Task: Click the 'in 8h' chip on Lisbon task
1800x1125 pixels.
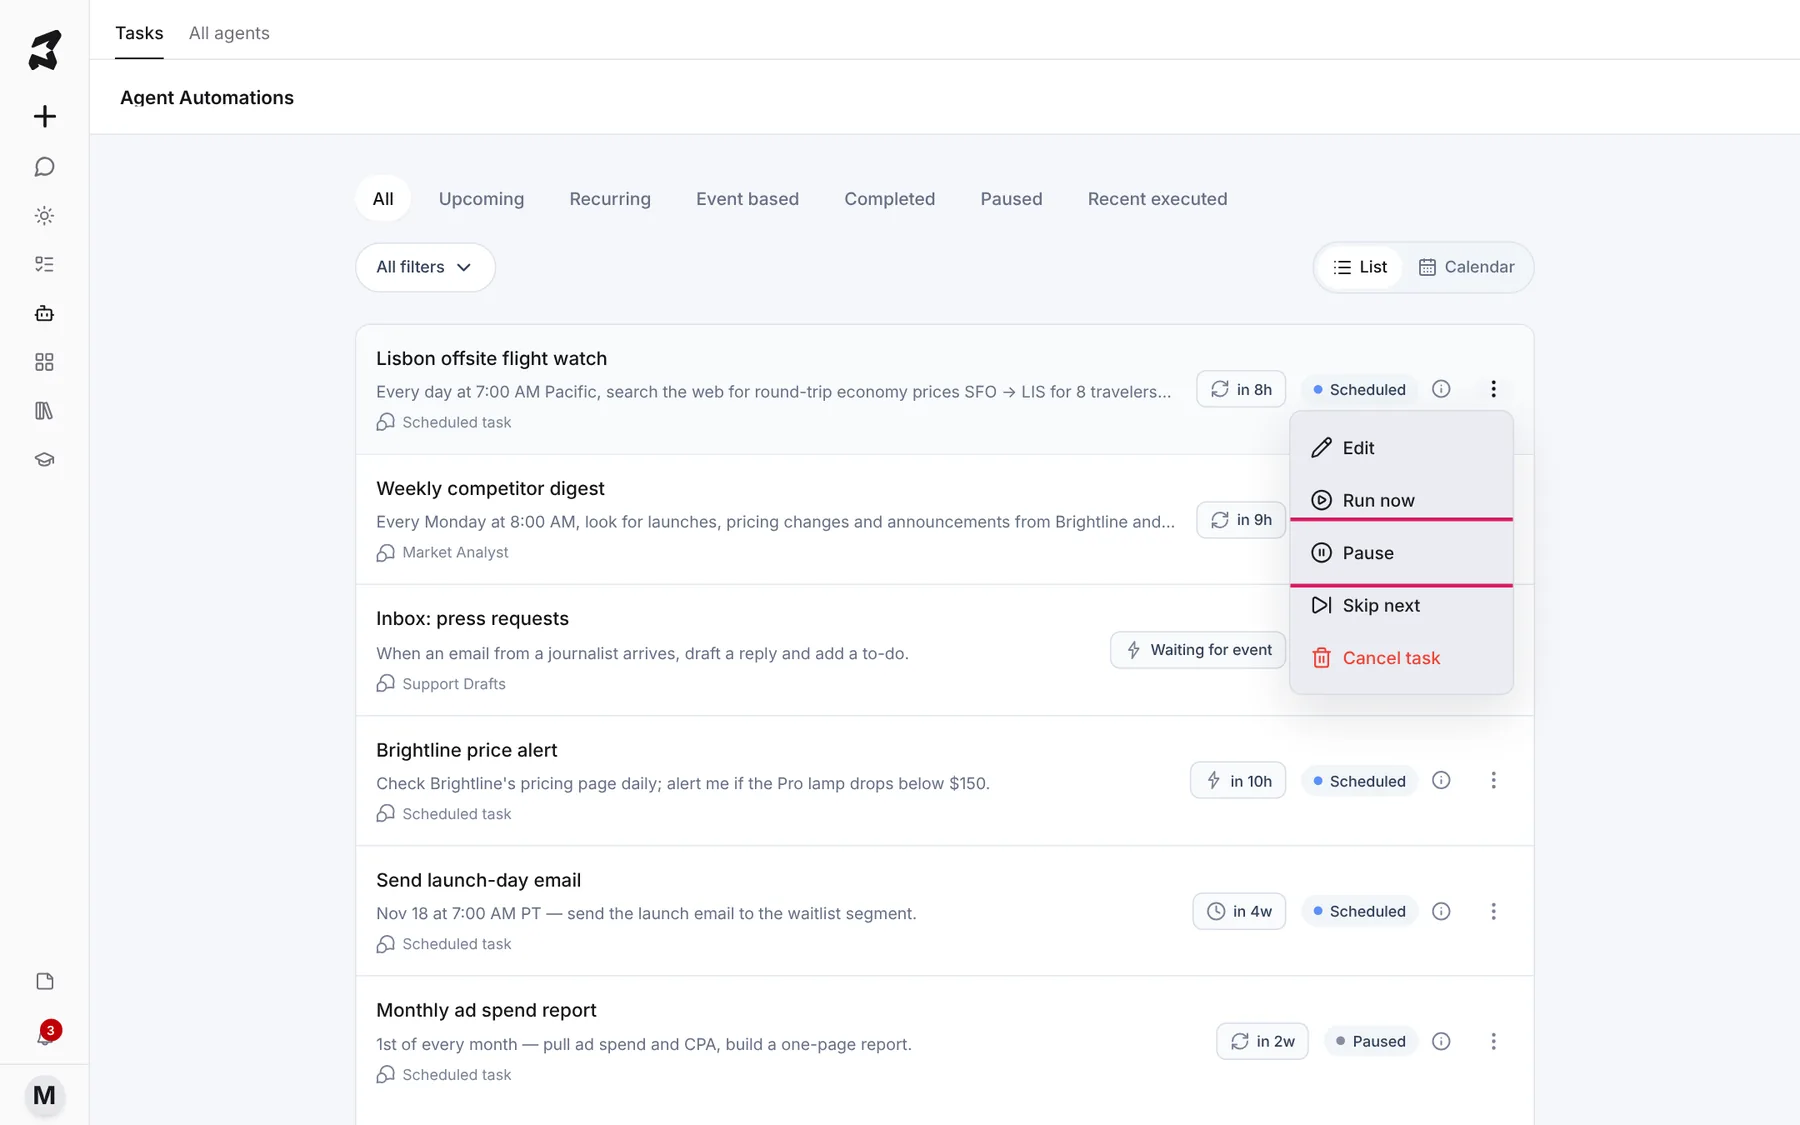Action: click(1241, 389)
